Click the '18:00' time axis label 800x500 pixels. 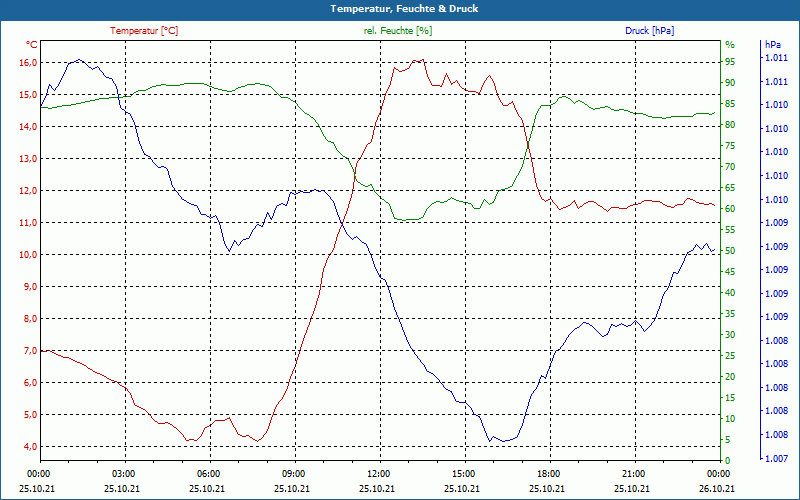(548, 474)
